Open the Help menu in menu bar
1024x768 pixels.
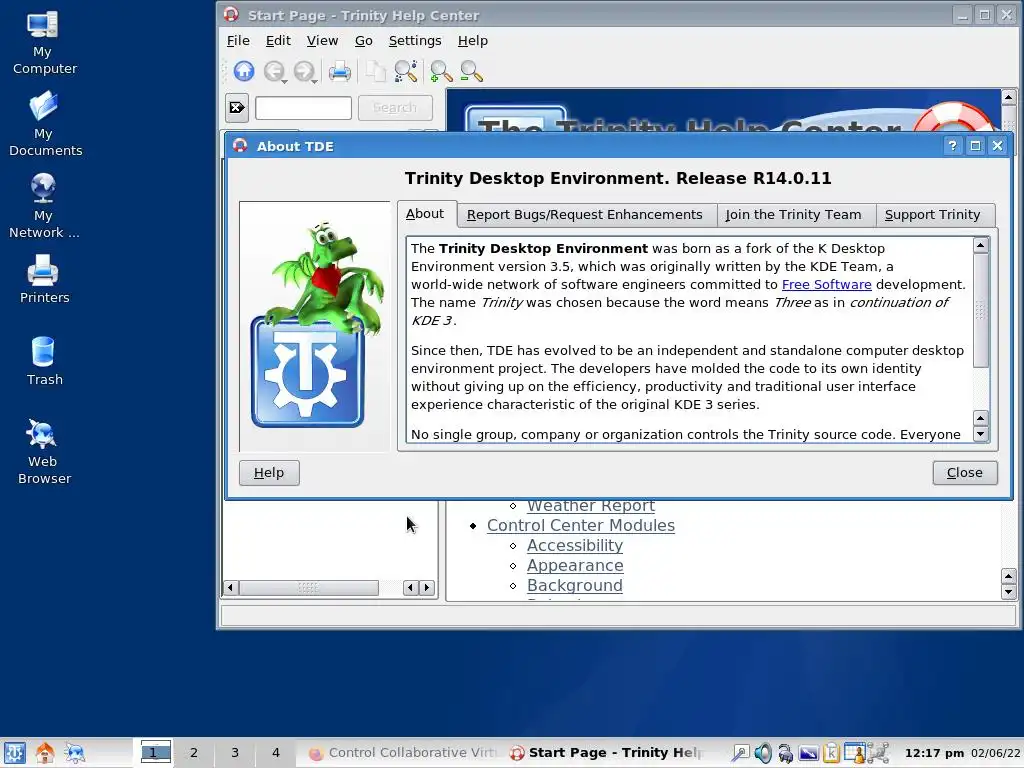pyautogui.click(x=473, y=40)
